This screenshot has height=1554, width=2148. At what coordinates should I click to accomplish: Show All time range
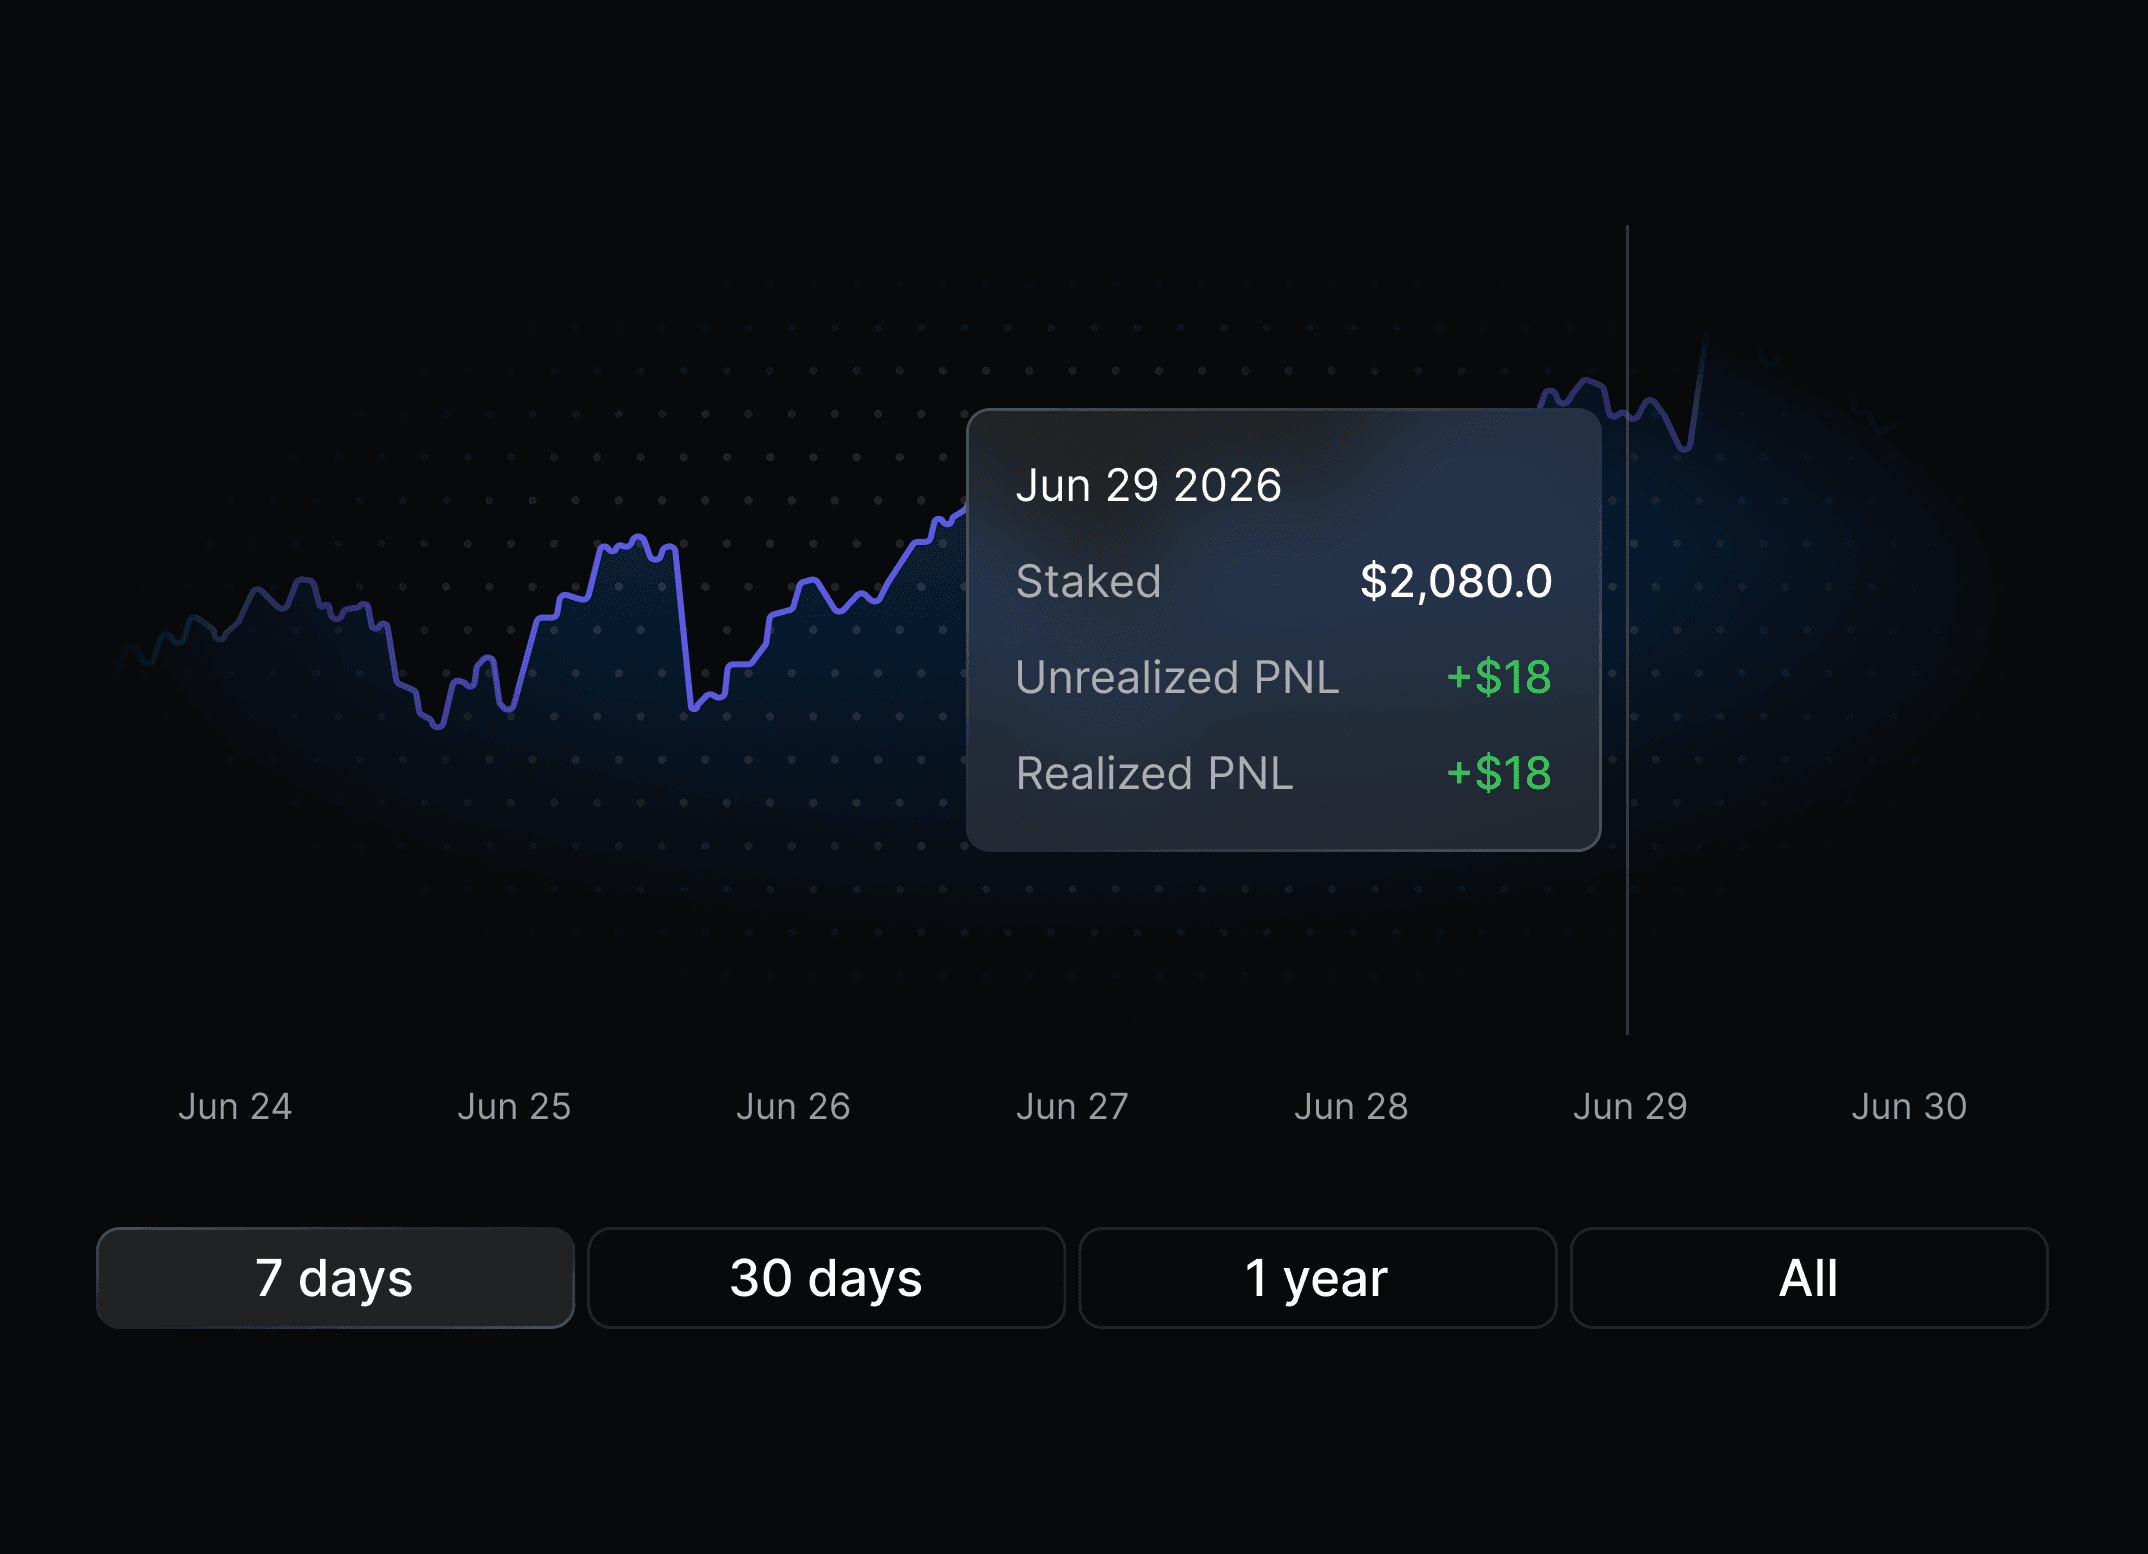(1808, 1278)
